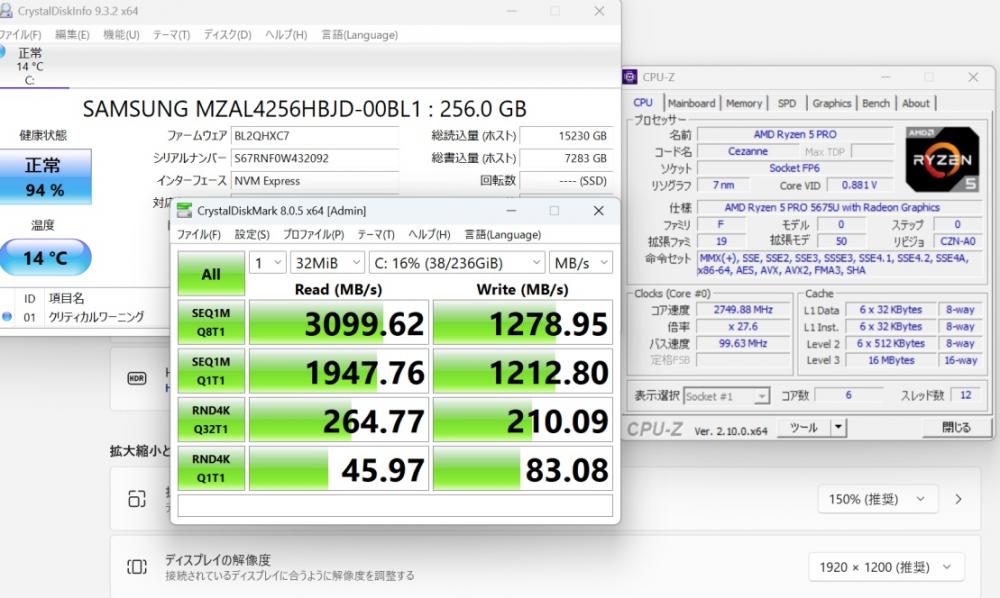Click the 1947.76 SEQ1M Q1T1 read result

[339, 371]
